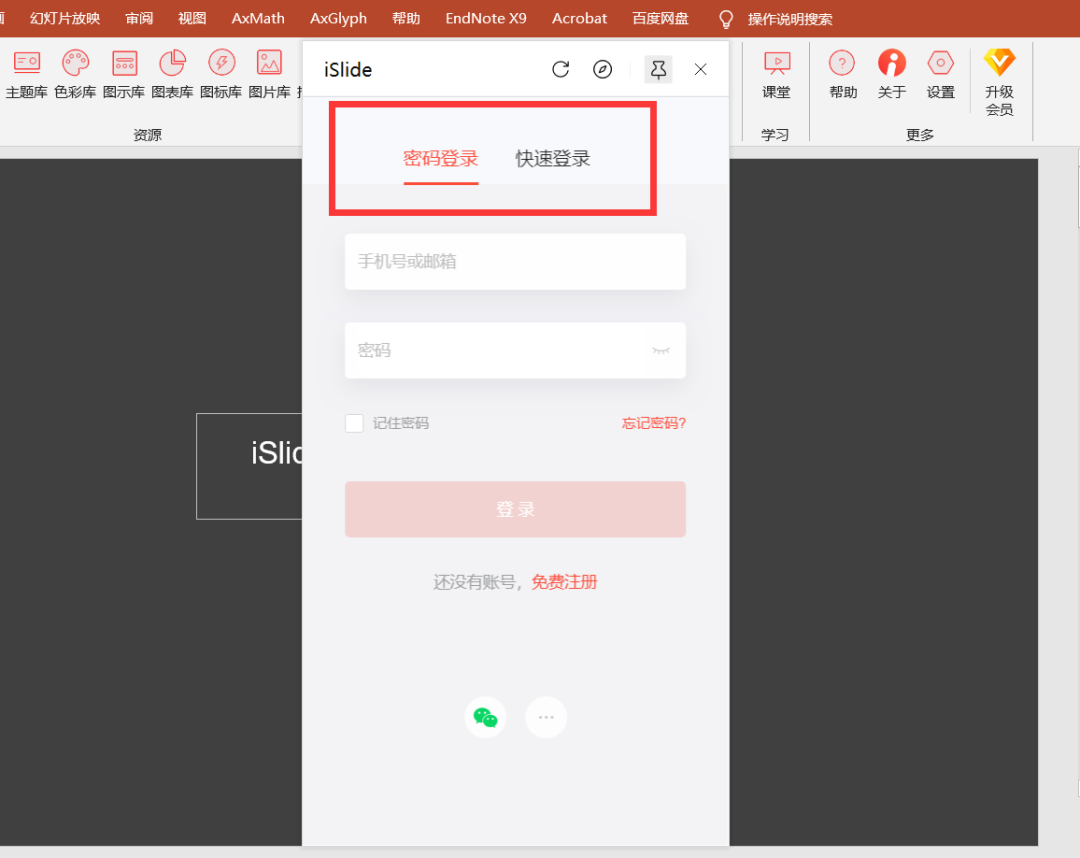Viewport: 1080px width, 858px height.
Task: Click the refresh icon in iSlide panel
Action: click(561, 70)
